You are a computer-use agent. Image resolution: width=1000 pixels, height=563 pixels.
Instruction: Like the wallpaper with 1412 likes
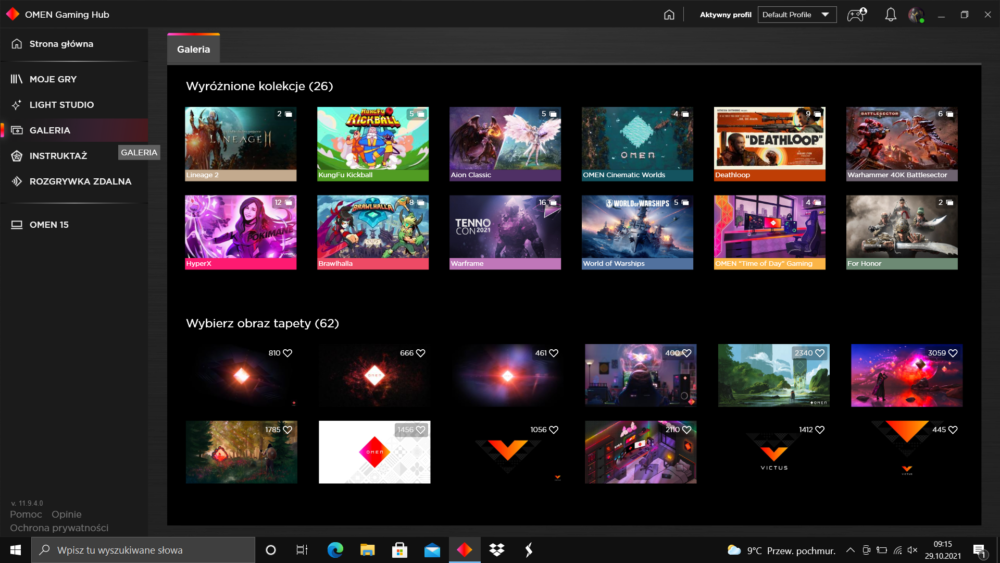pyautogui.click(x=820, y=430)
